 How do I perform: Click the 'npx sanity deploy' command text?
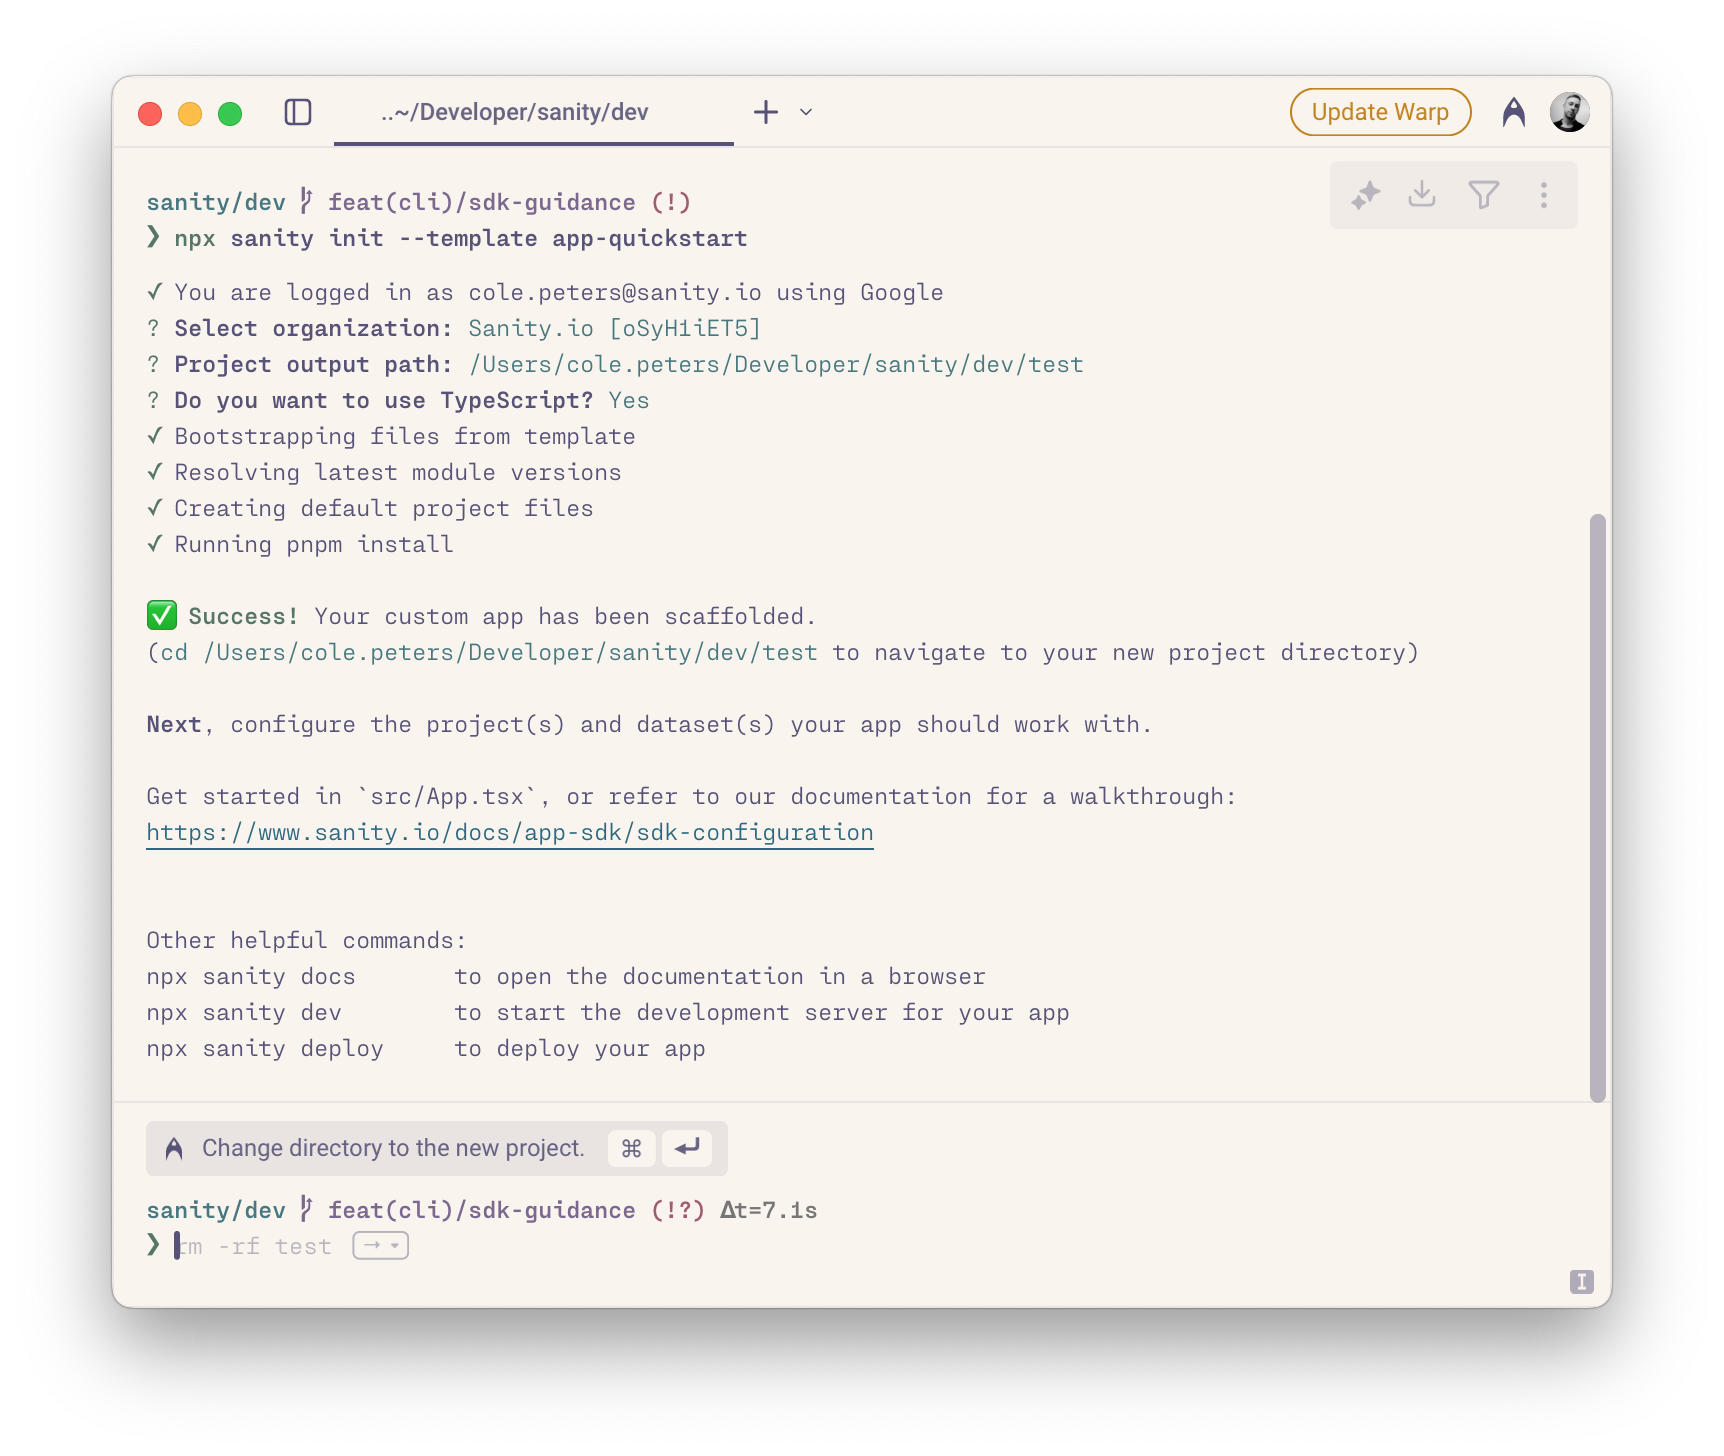tap(265, 1049)
